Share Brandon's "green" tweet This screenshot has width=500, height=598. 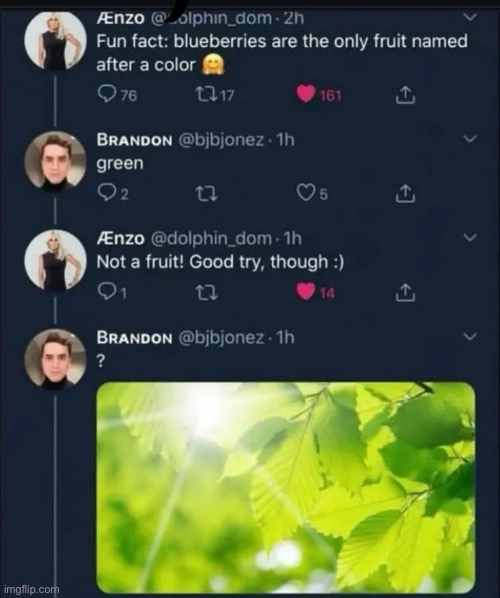pyautogui.click(x=405, y=194)
